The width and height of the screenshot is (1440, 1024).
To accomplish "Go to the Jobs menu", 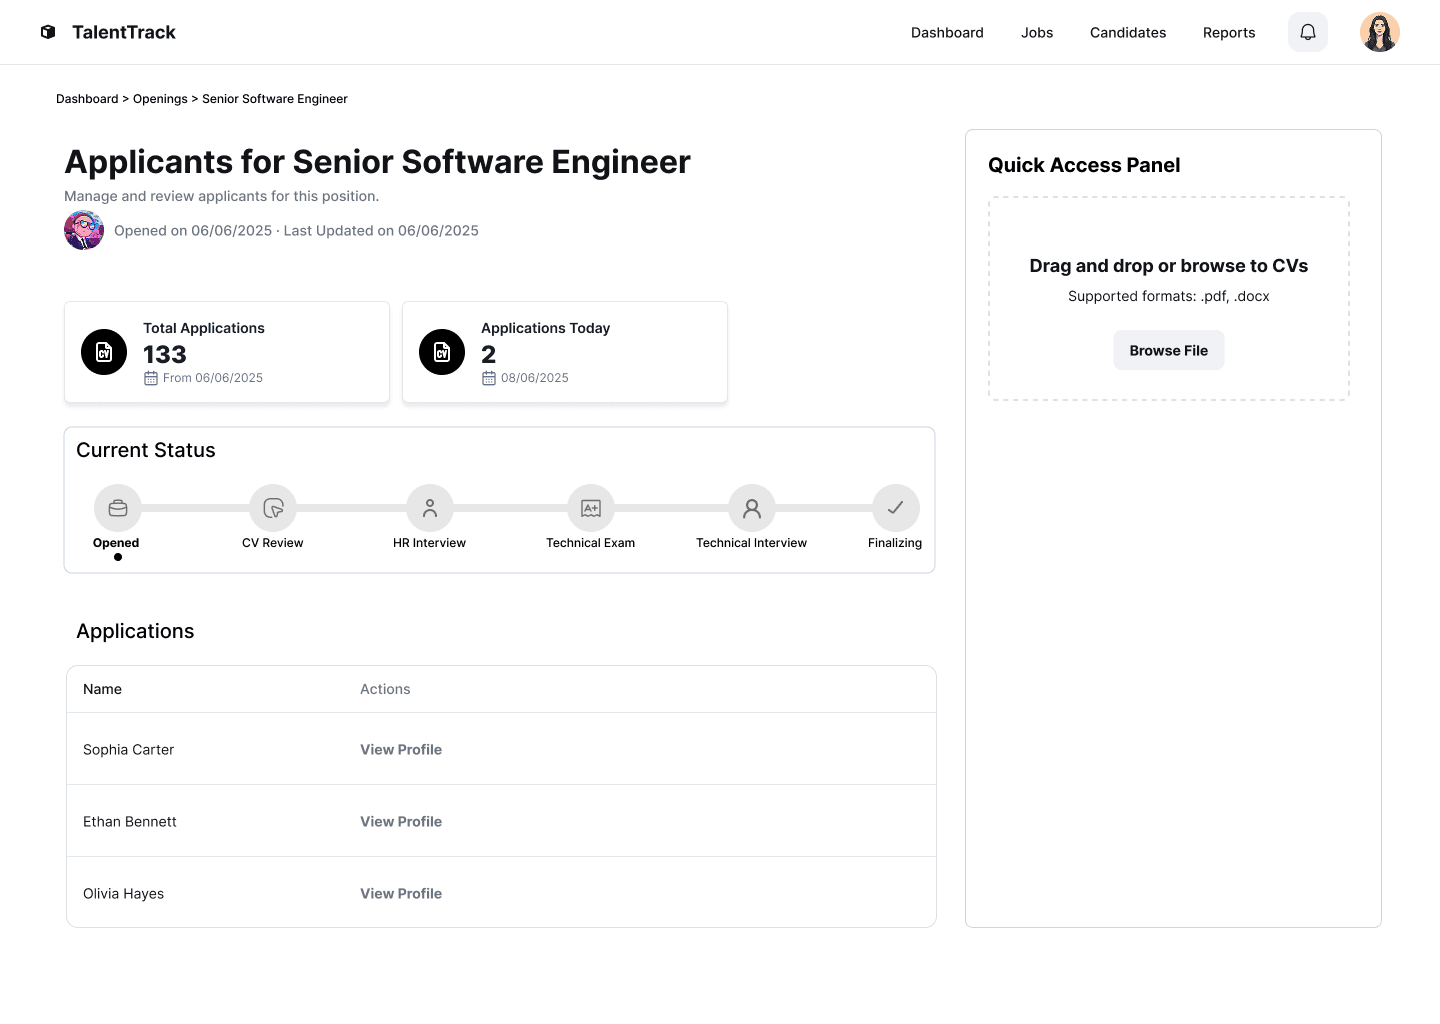I will tap(1037, 33).
